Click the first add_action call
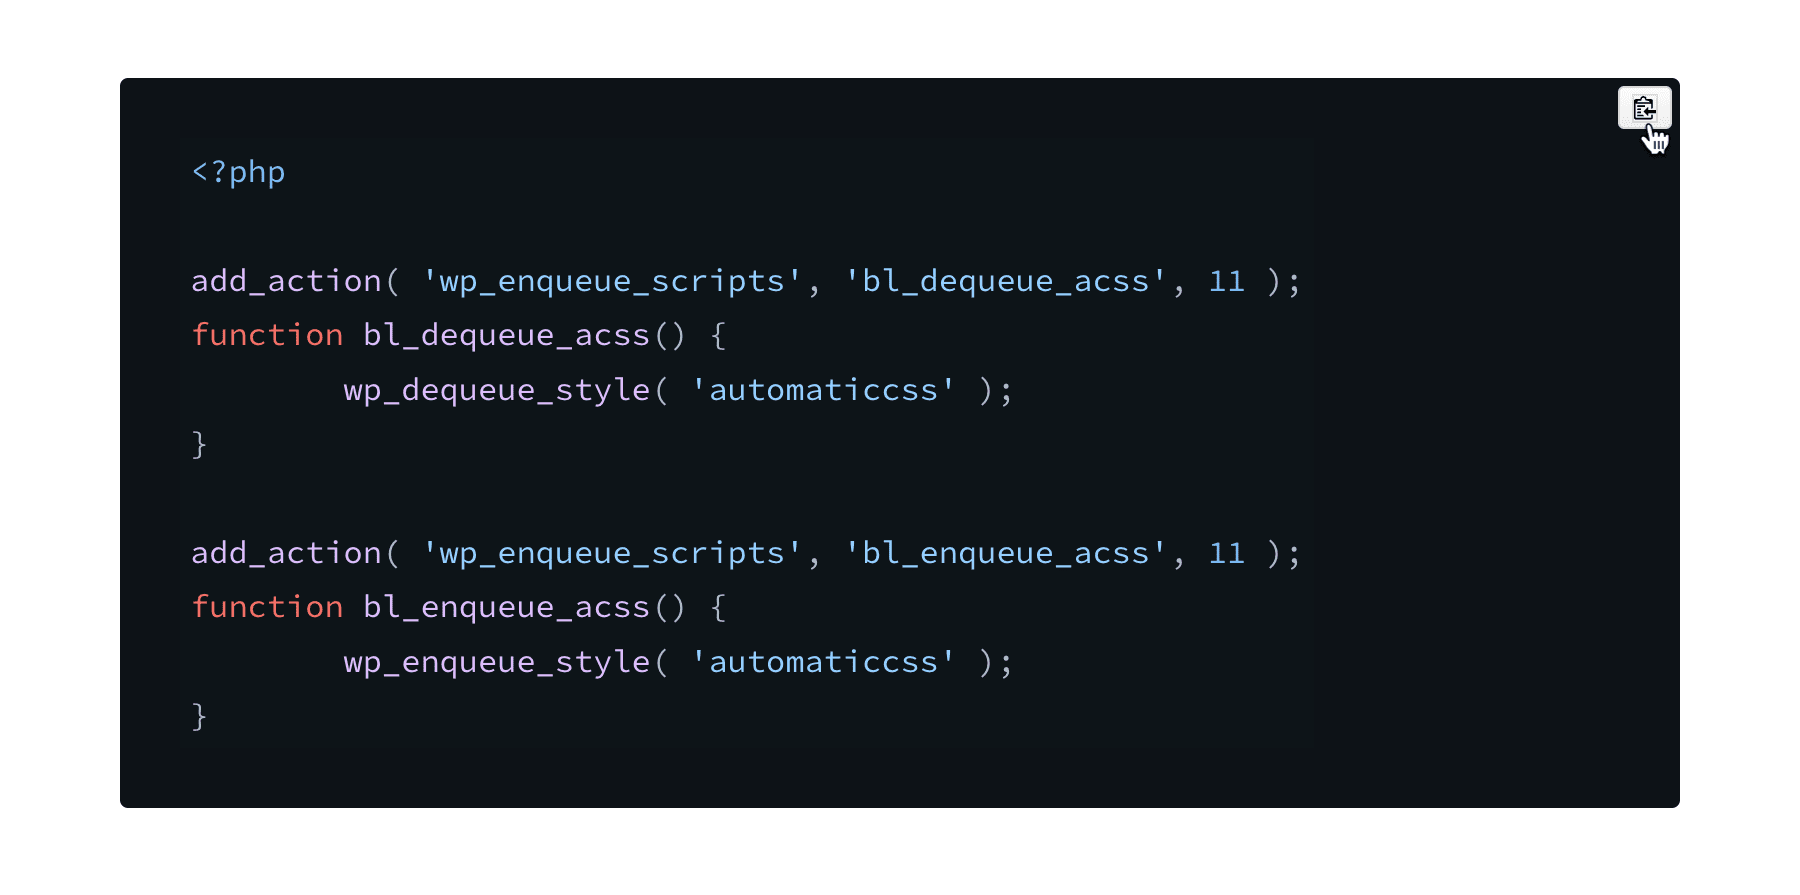This screenshot has height=895, width=1800. click(287, 281)
